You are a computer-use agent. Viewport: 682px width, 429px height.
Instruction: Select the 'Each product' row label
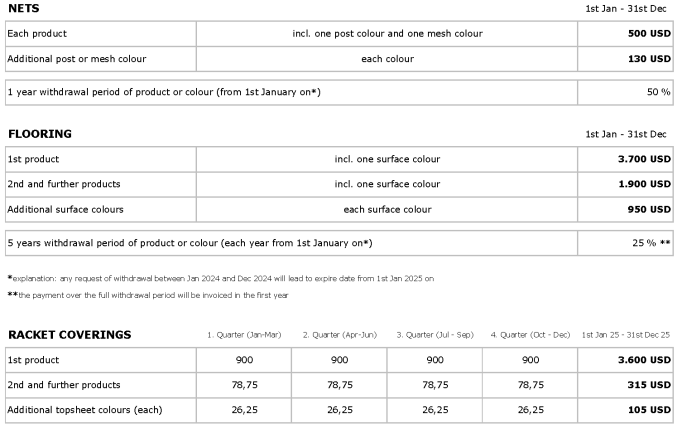(x=37, y=34)
